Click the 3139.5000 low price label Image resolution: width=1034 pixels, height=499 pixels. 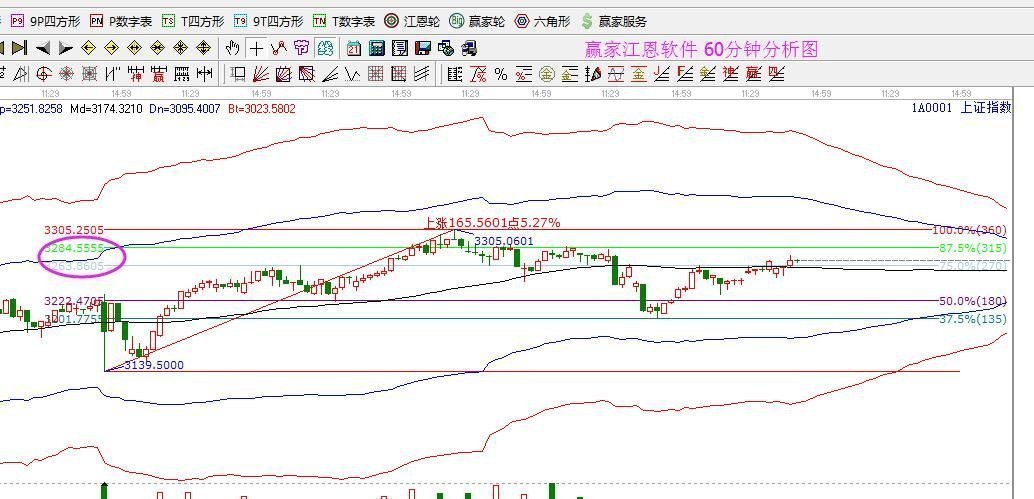154,365
